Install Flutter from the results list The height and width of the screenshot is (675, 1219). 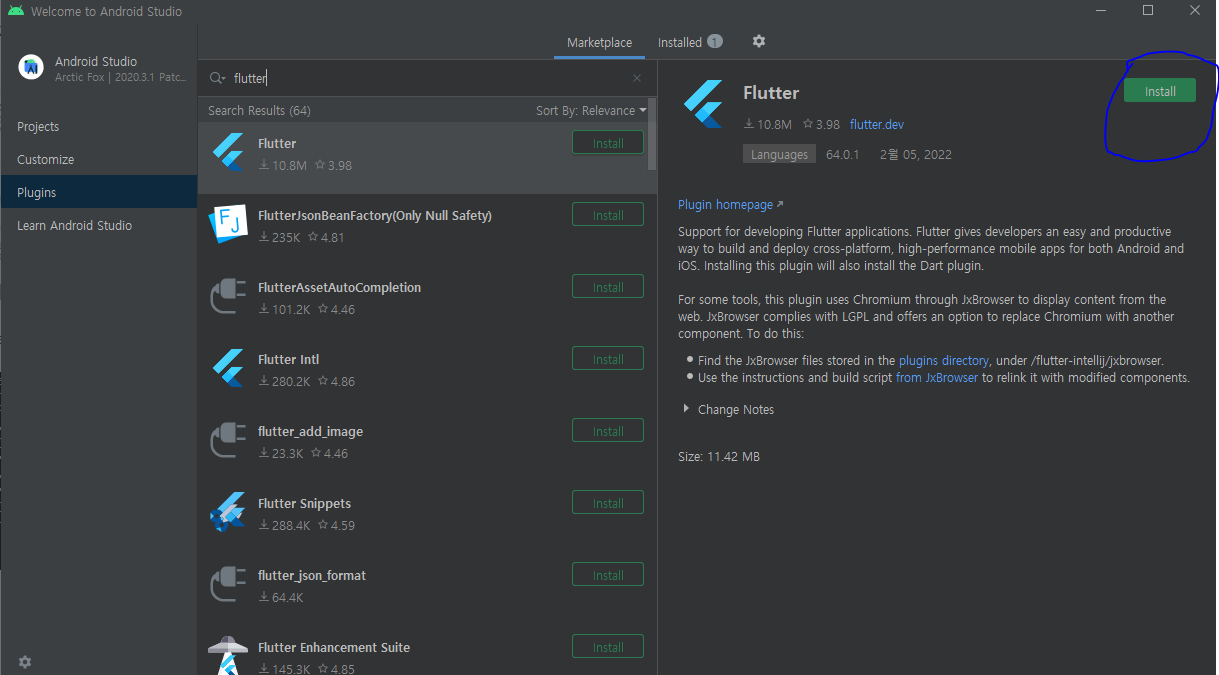click(x=608, y=143)
